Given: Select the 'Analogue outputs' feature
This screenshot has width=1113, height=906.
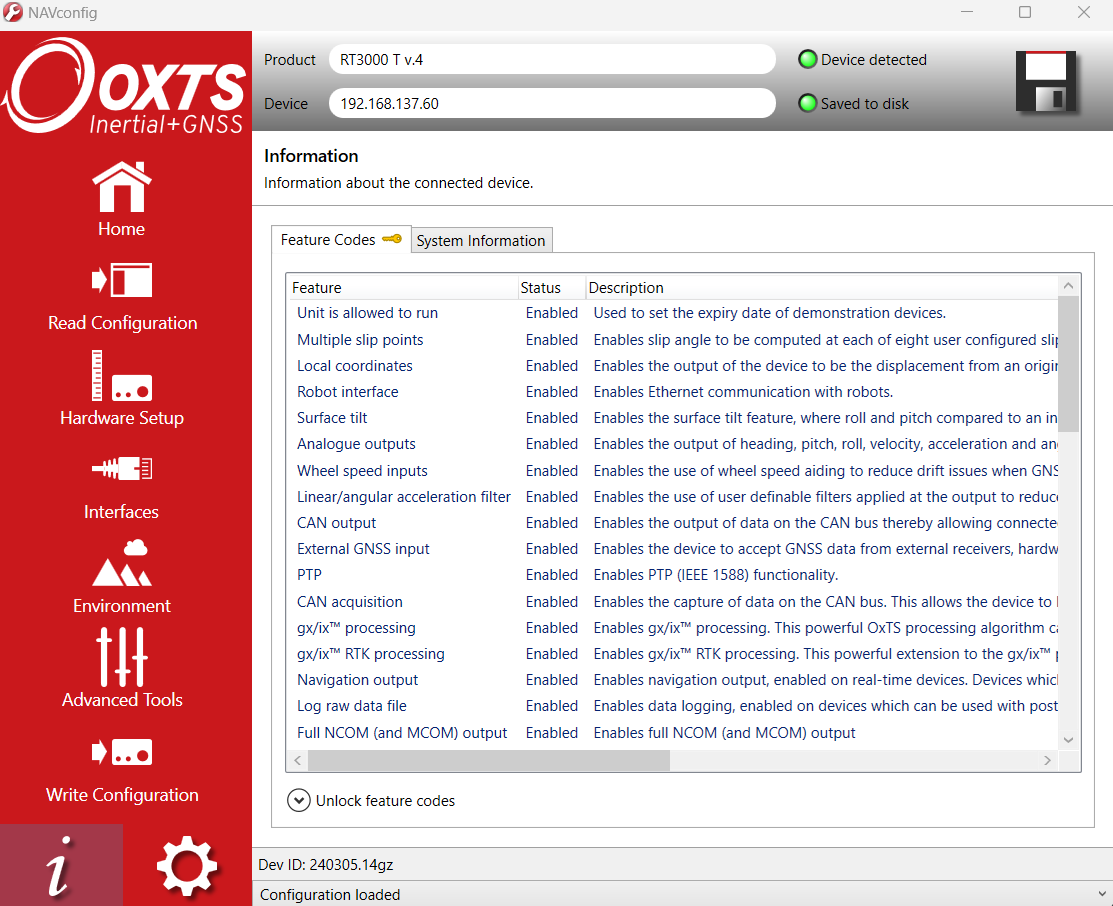Looking at the screenshot, I should coord(356,444).
